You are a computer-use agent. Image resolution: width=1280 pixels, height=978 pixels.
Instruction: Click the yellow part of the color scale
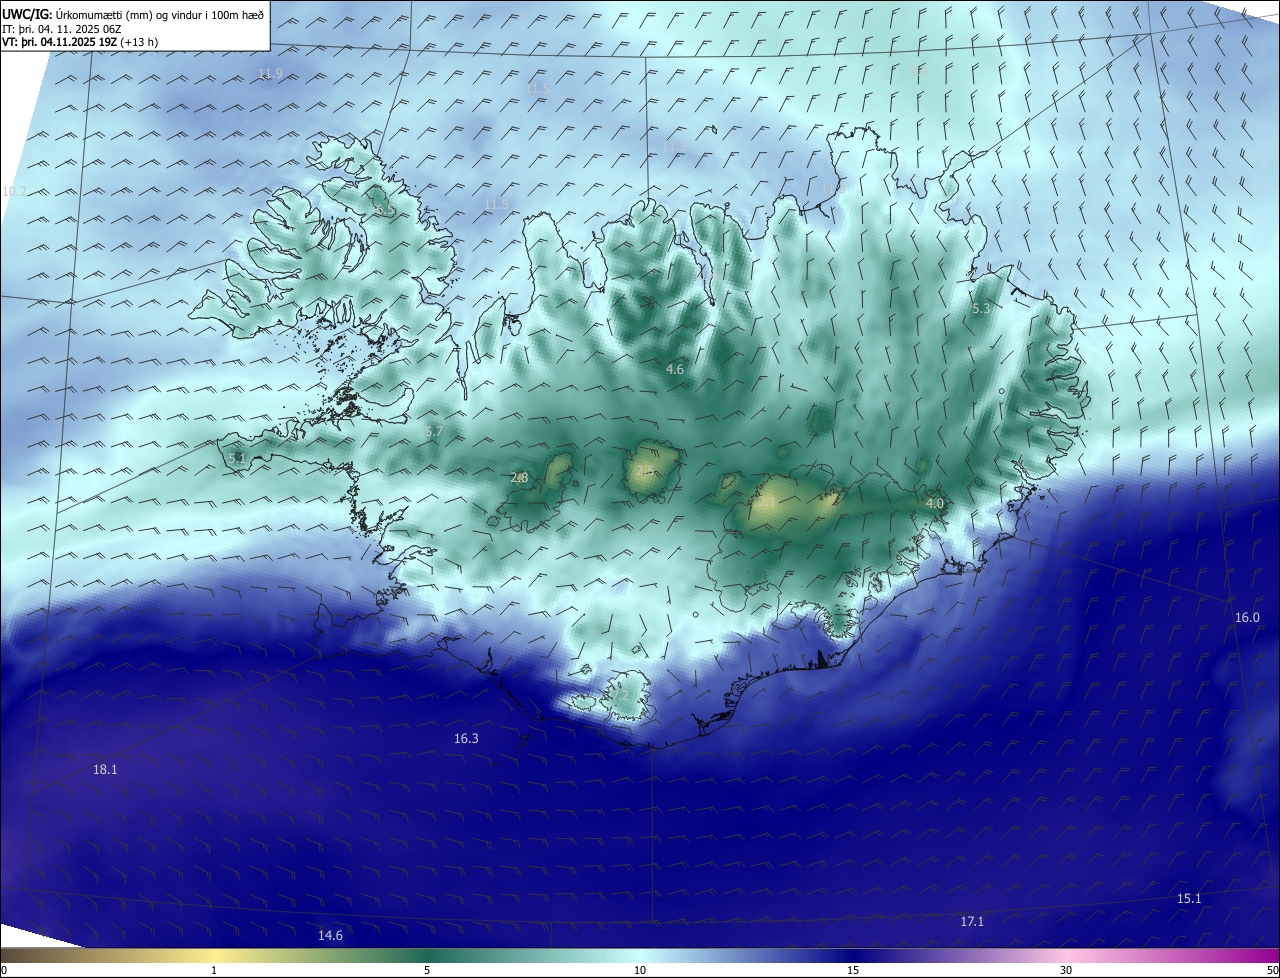coord(214,955)
